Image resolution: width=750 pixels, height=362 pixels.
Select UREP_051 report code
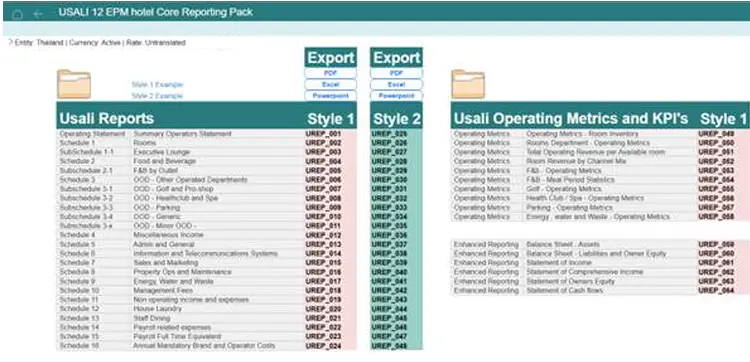pos(716,152)
